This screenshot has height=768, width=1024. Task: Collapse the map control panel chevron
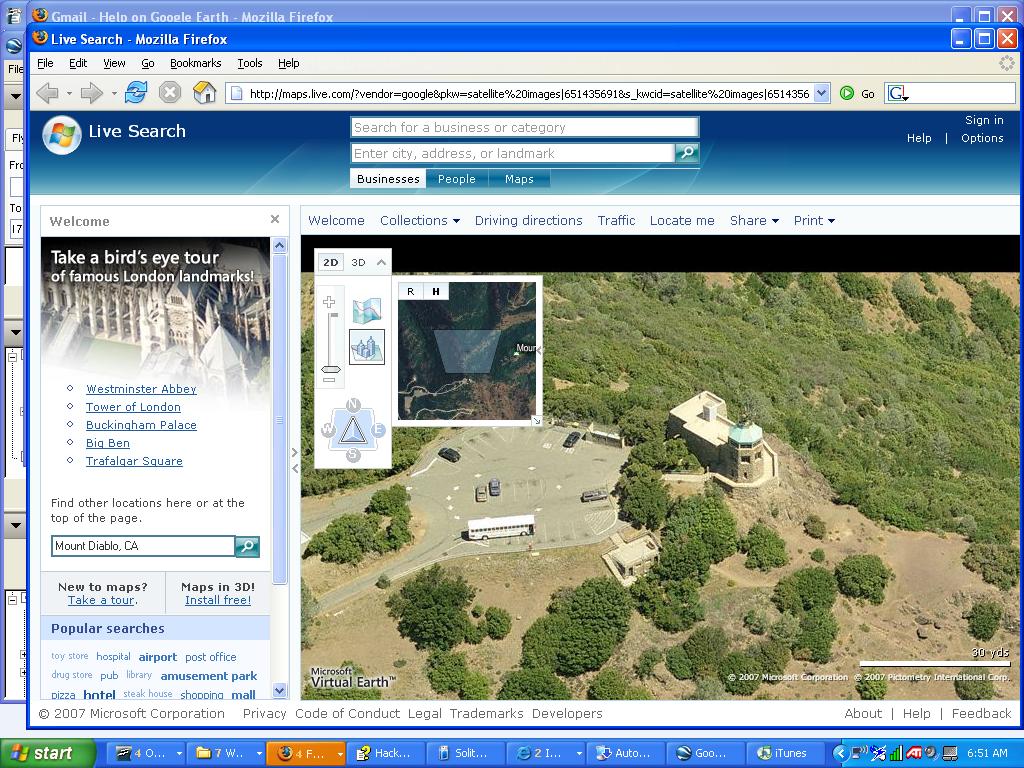(381, 263)
